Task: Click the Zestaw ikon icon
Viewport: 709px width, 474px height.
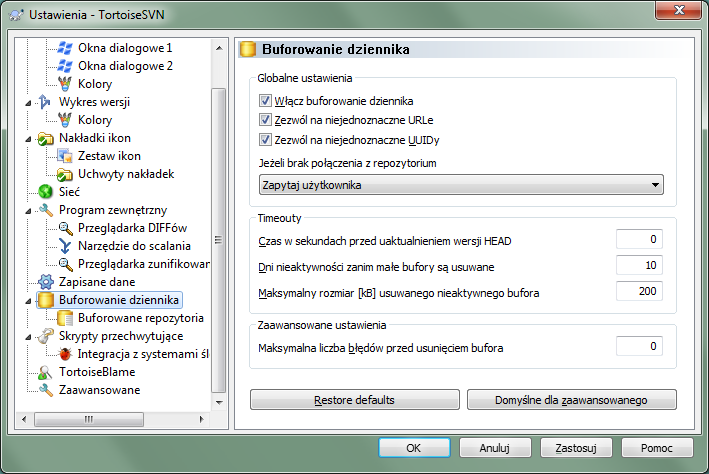Action: pyautogui.click(x=65, y=156)
